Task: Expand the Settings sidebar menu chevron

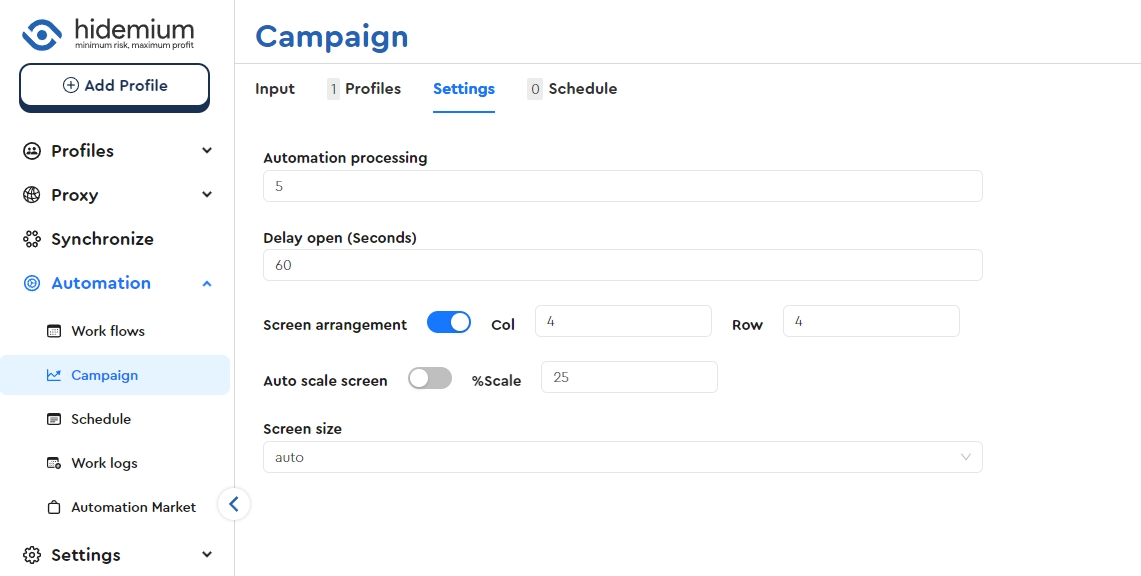Action: click(x=207, y=555)
